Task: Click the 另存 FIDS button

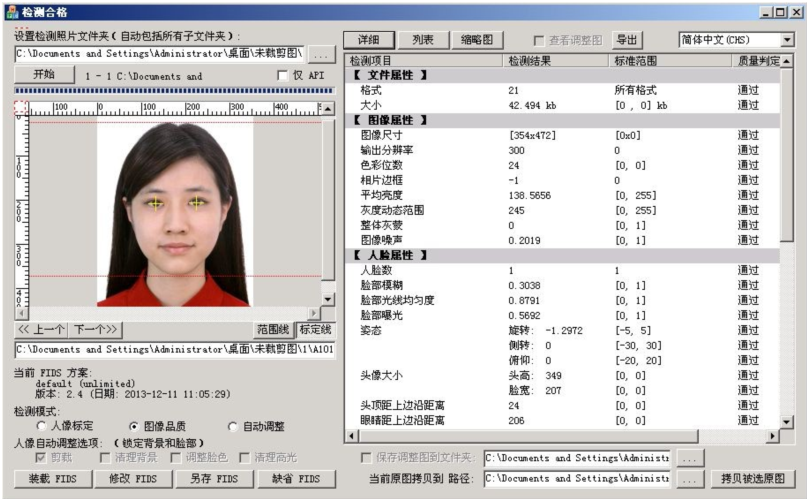Action: coord(214,479)
